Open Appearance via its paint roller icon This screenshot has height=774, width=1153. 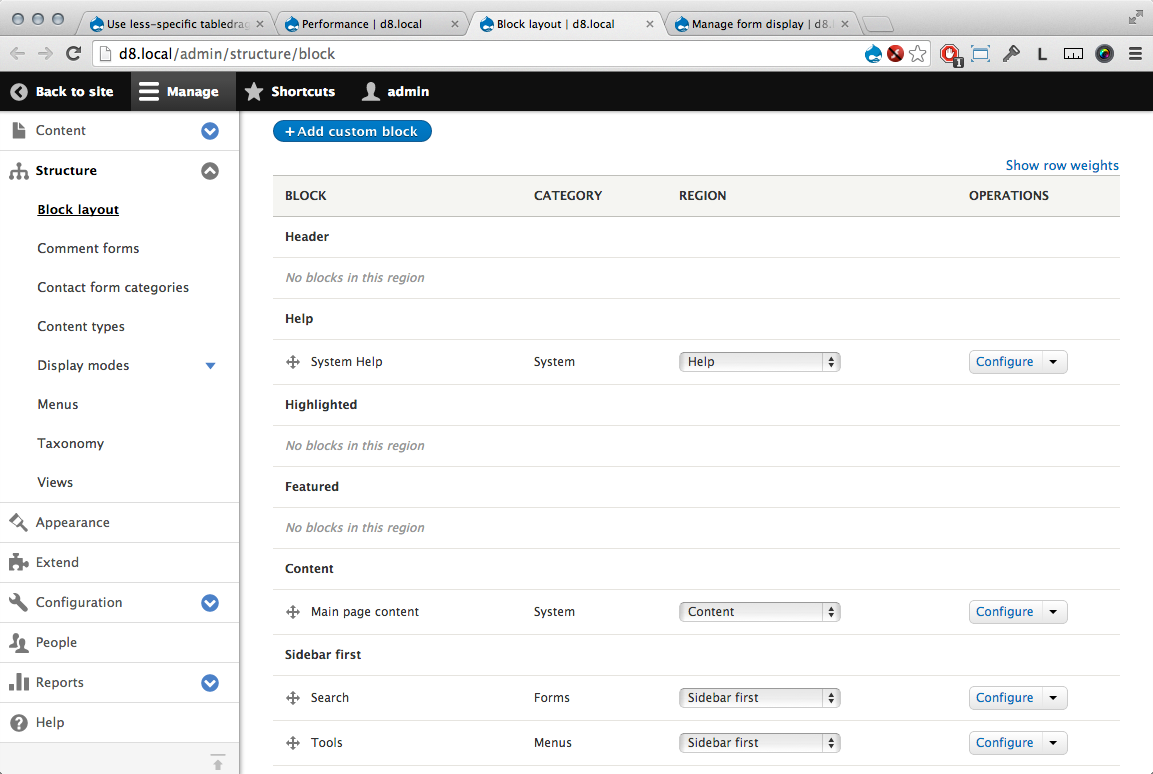point(17,522)
